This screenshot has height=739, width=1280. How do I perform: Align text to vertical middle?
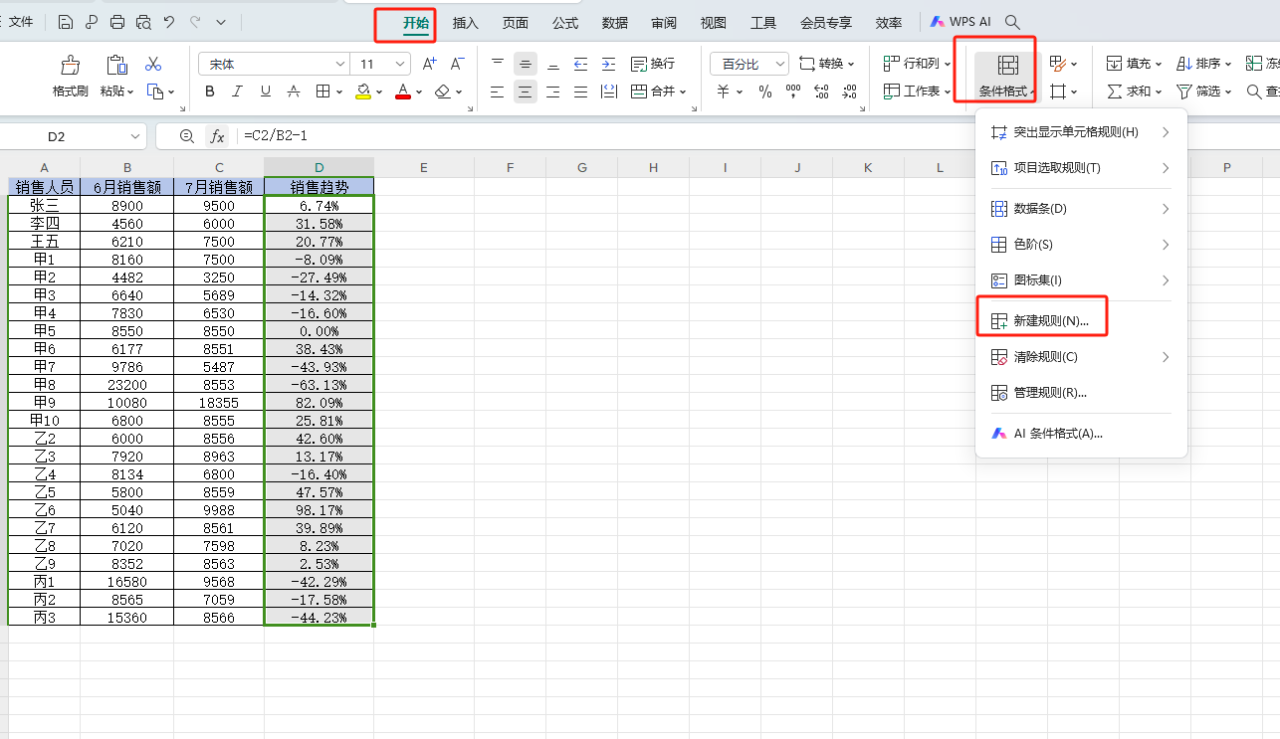tap(525, 64)
